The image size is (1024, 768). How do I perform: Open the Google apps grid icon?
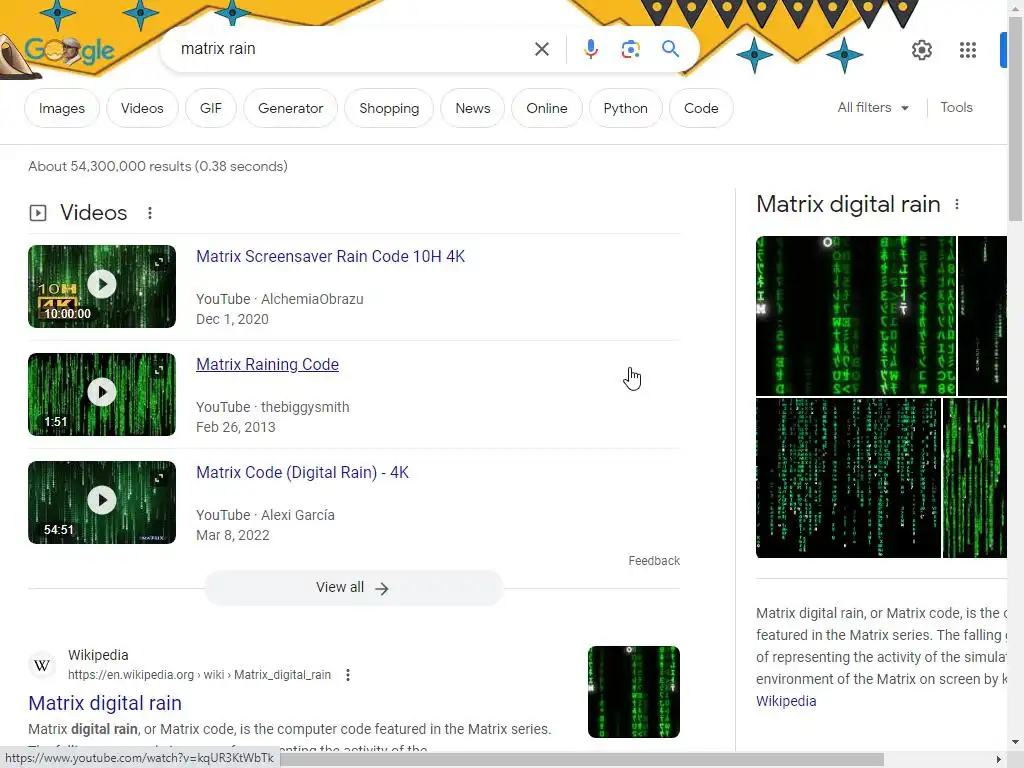coord(968,50)
